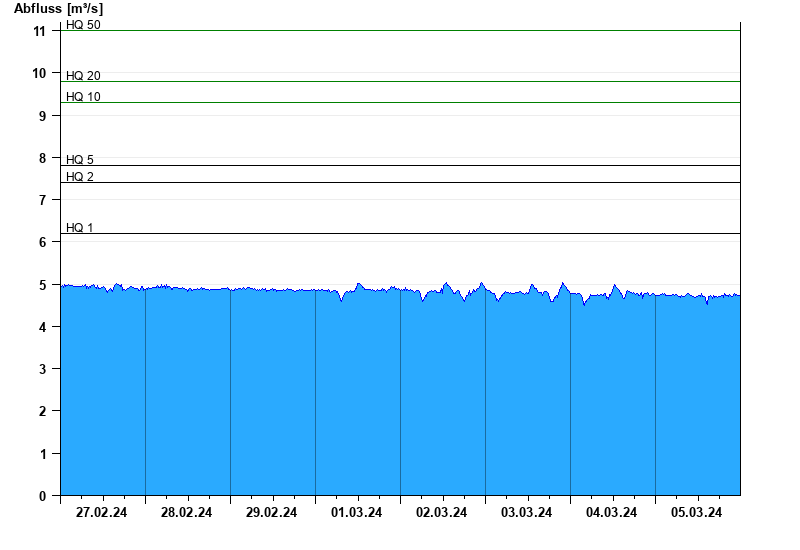The width and height of the screenshot is (800, 550).
Task: Click the 29.02.24 date label
Action: [271, 512]
